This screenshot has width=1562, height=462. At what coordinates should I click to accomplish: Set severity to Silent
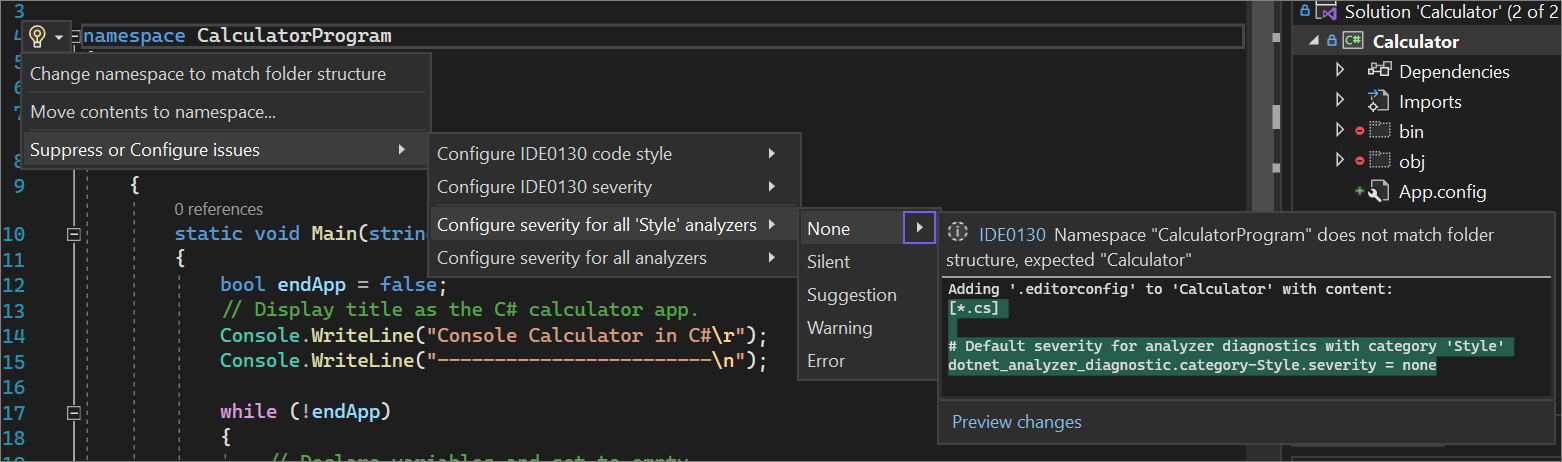(x=828, y=262)
